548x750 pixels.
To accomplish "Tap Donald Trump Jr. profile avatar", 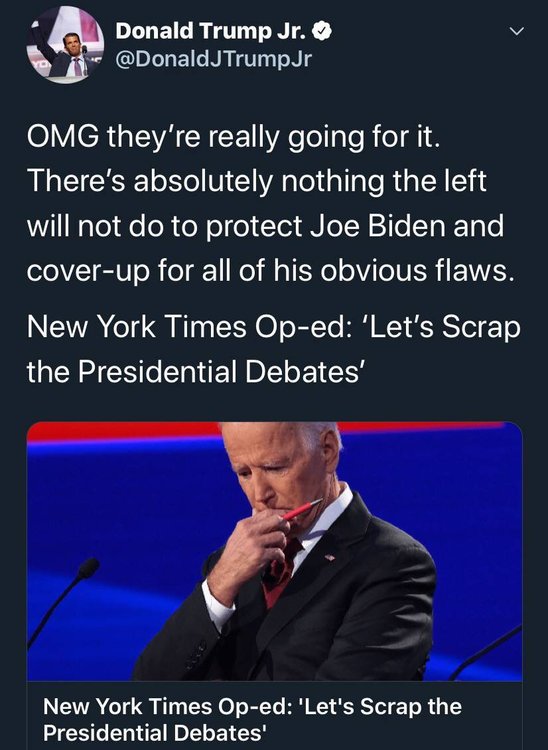I will point(66,45).
